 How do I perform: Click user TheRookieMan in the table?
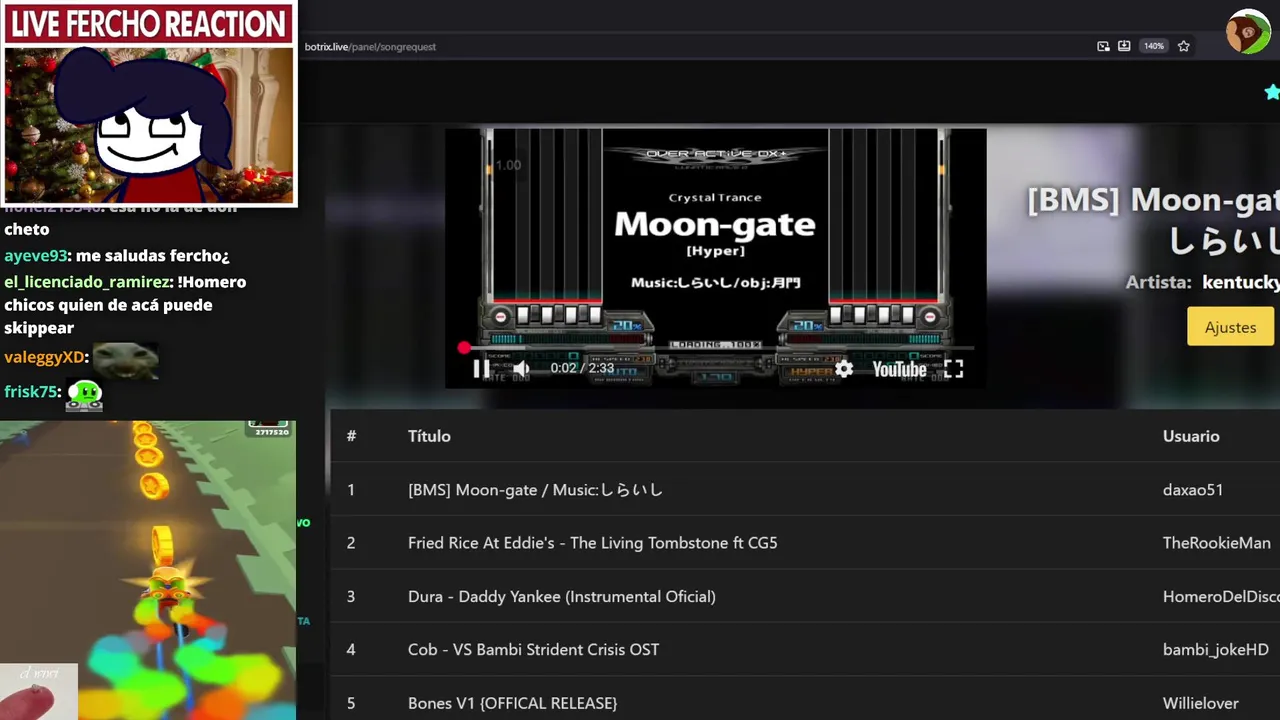1217,543
